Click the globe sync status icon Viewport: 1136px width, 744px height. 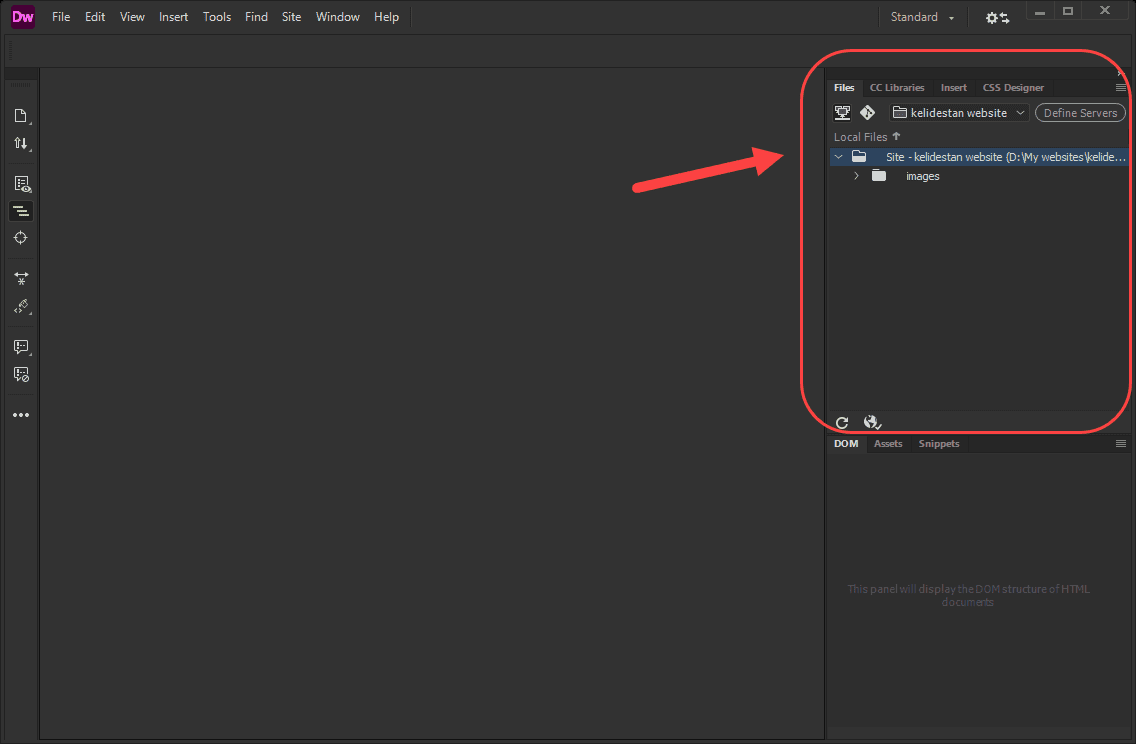tap(872, 422)
